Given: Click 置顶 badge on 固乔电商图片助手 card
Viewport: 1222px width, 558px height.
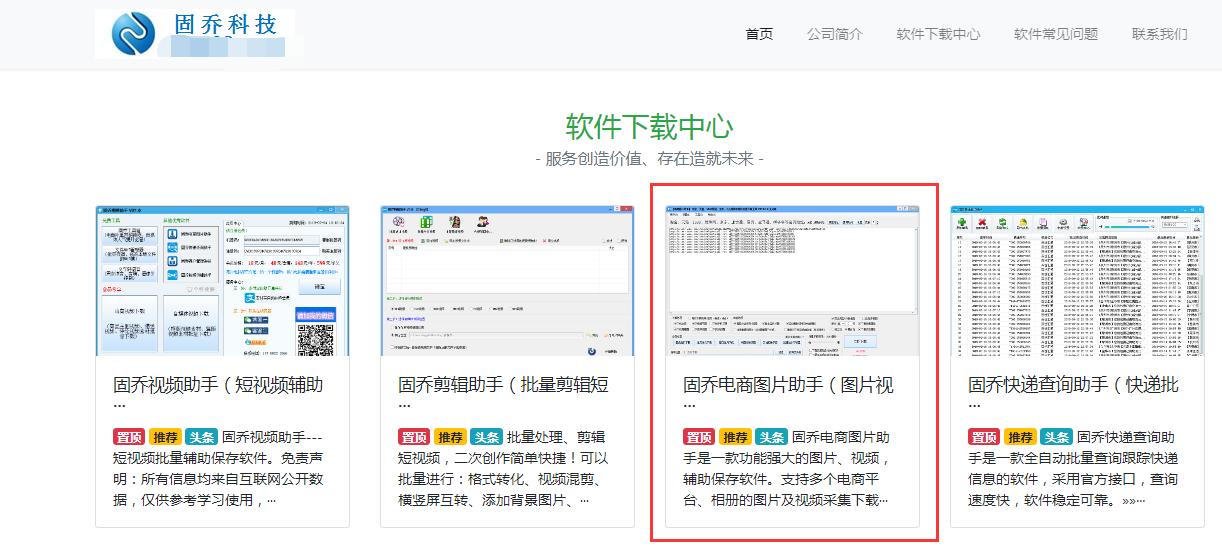Looking at the screenshot, I should tap(699, 437).
